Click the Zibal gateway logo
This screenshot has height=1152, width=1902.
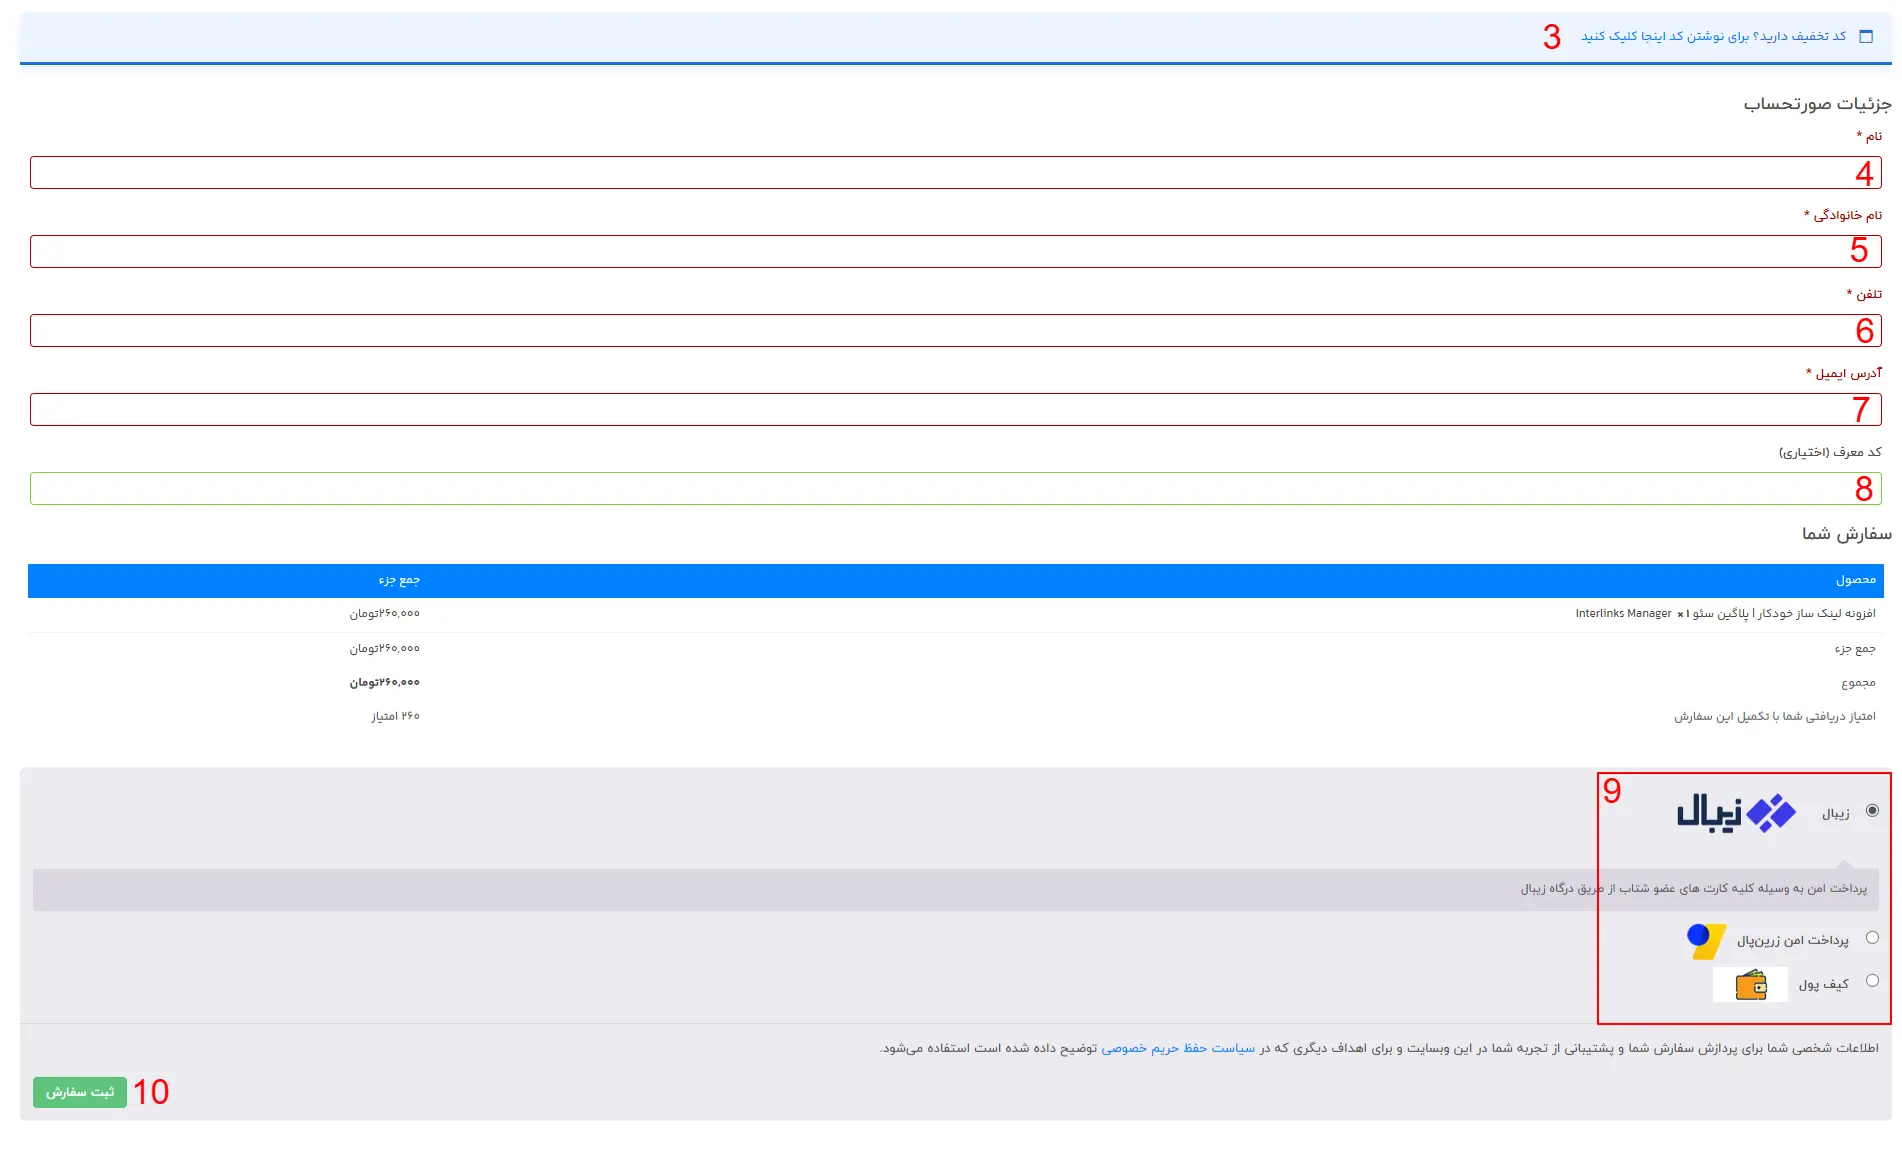point(1736,813)
